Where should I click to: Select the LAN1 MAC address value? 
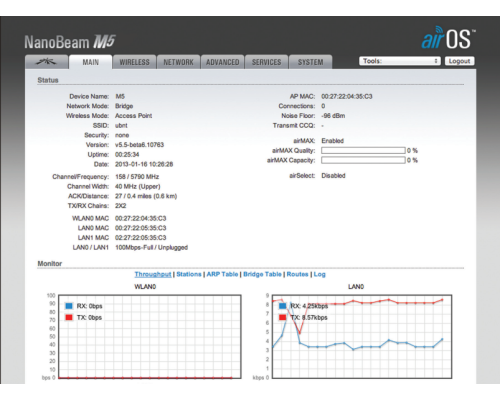[140, 238]
